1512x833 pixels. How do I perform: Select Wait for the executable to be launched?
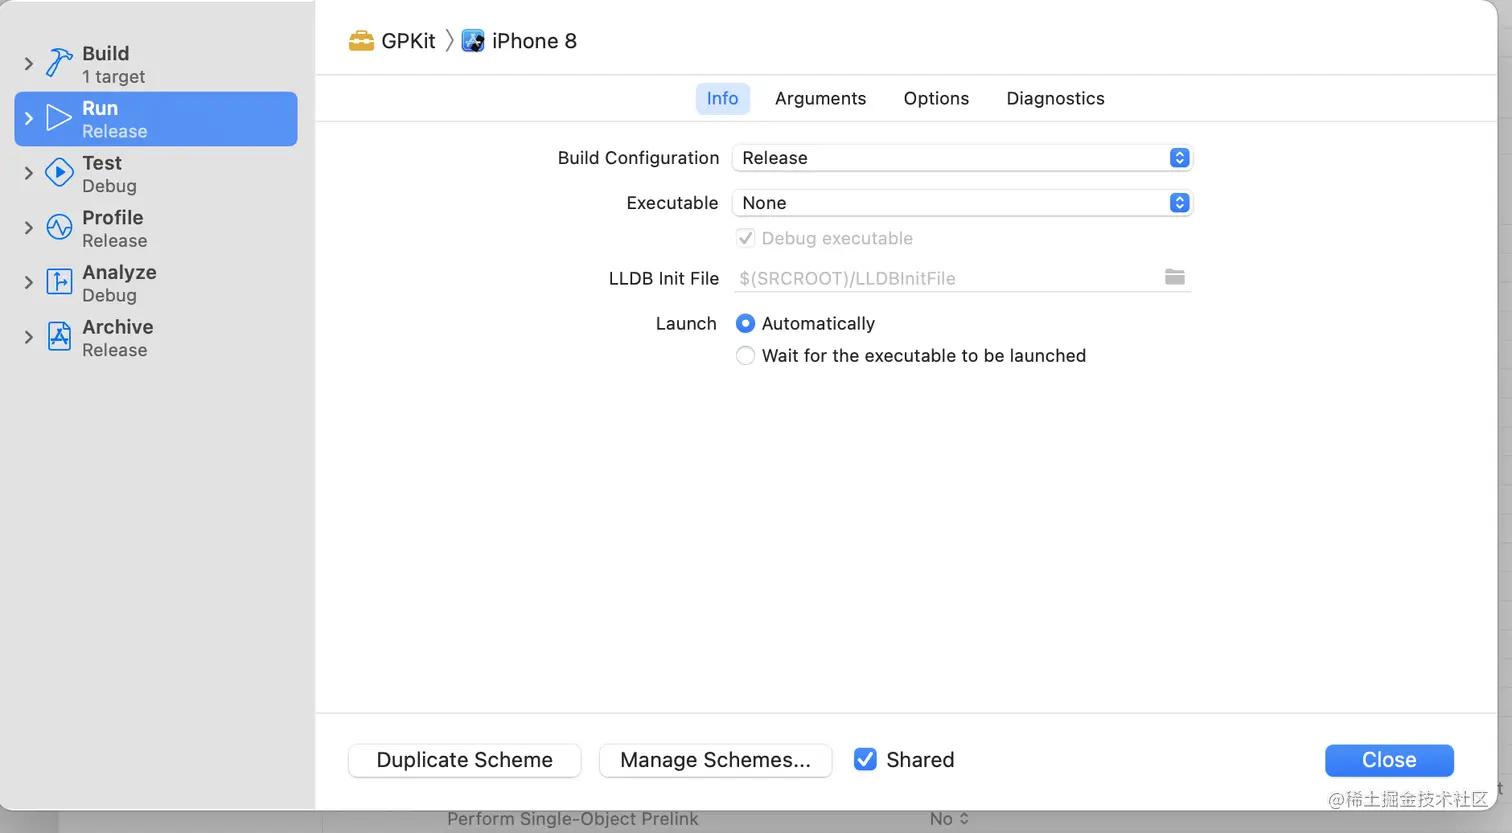tap(745, 355)
